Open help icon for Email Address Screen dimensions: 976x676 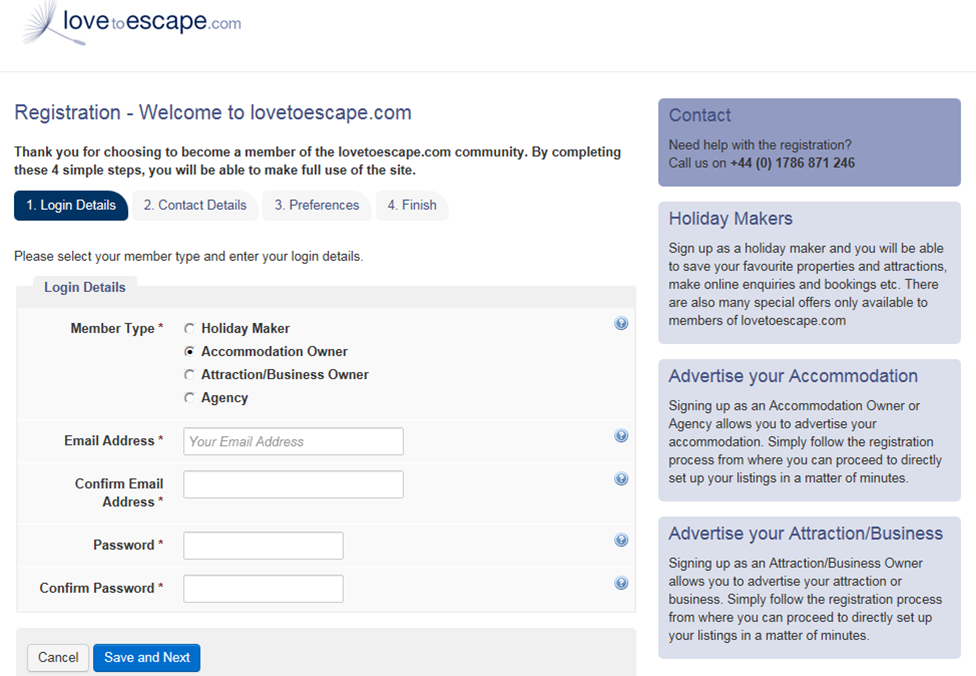coord(621,435)
